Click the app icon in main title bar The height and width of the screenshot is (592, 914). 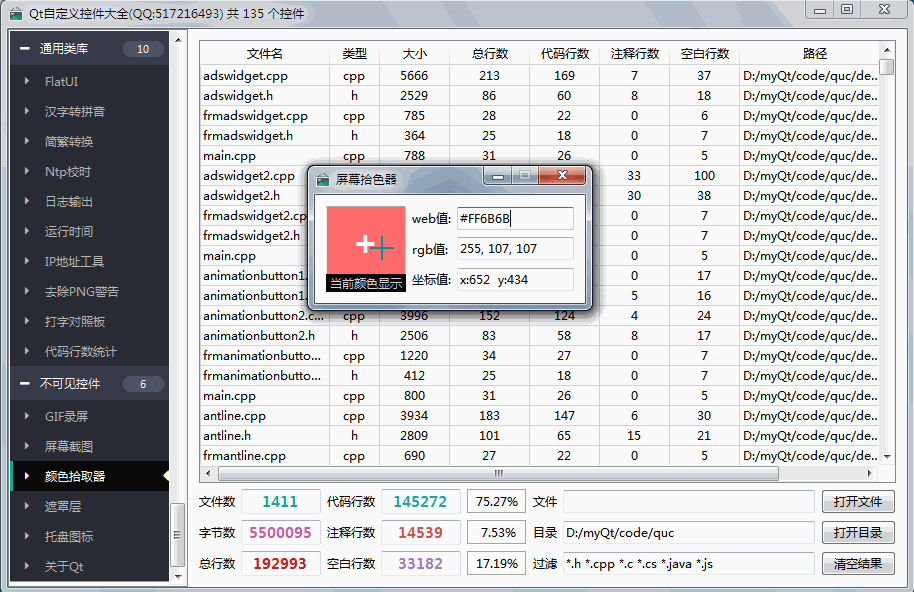coord(16,13)
